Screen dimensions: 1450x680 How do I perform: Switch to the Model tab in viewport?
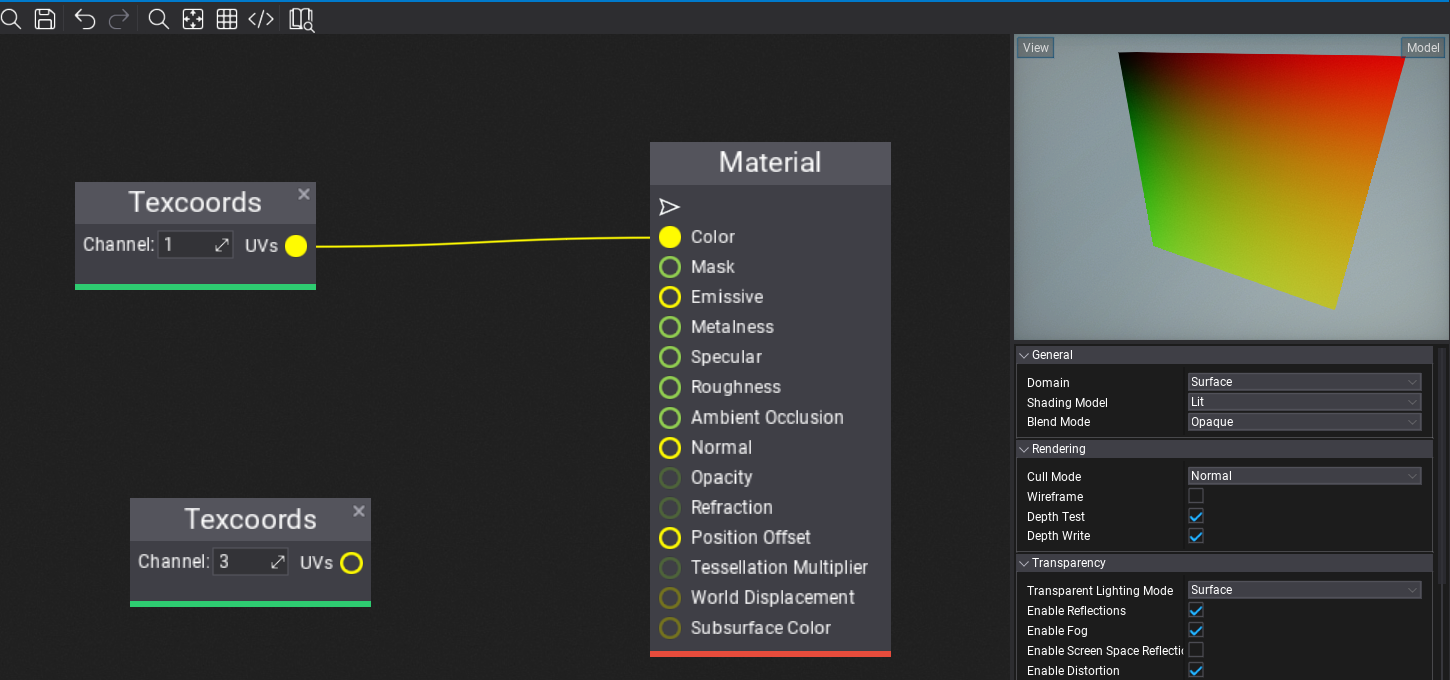(1422, 47)
